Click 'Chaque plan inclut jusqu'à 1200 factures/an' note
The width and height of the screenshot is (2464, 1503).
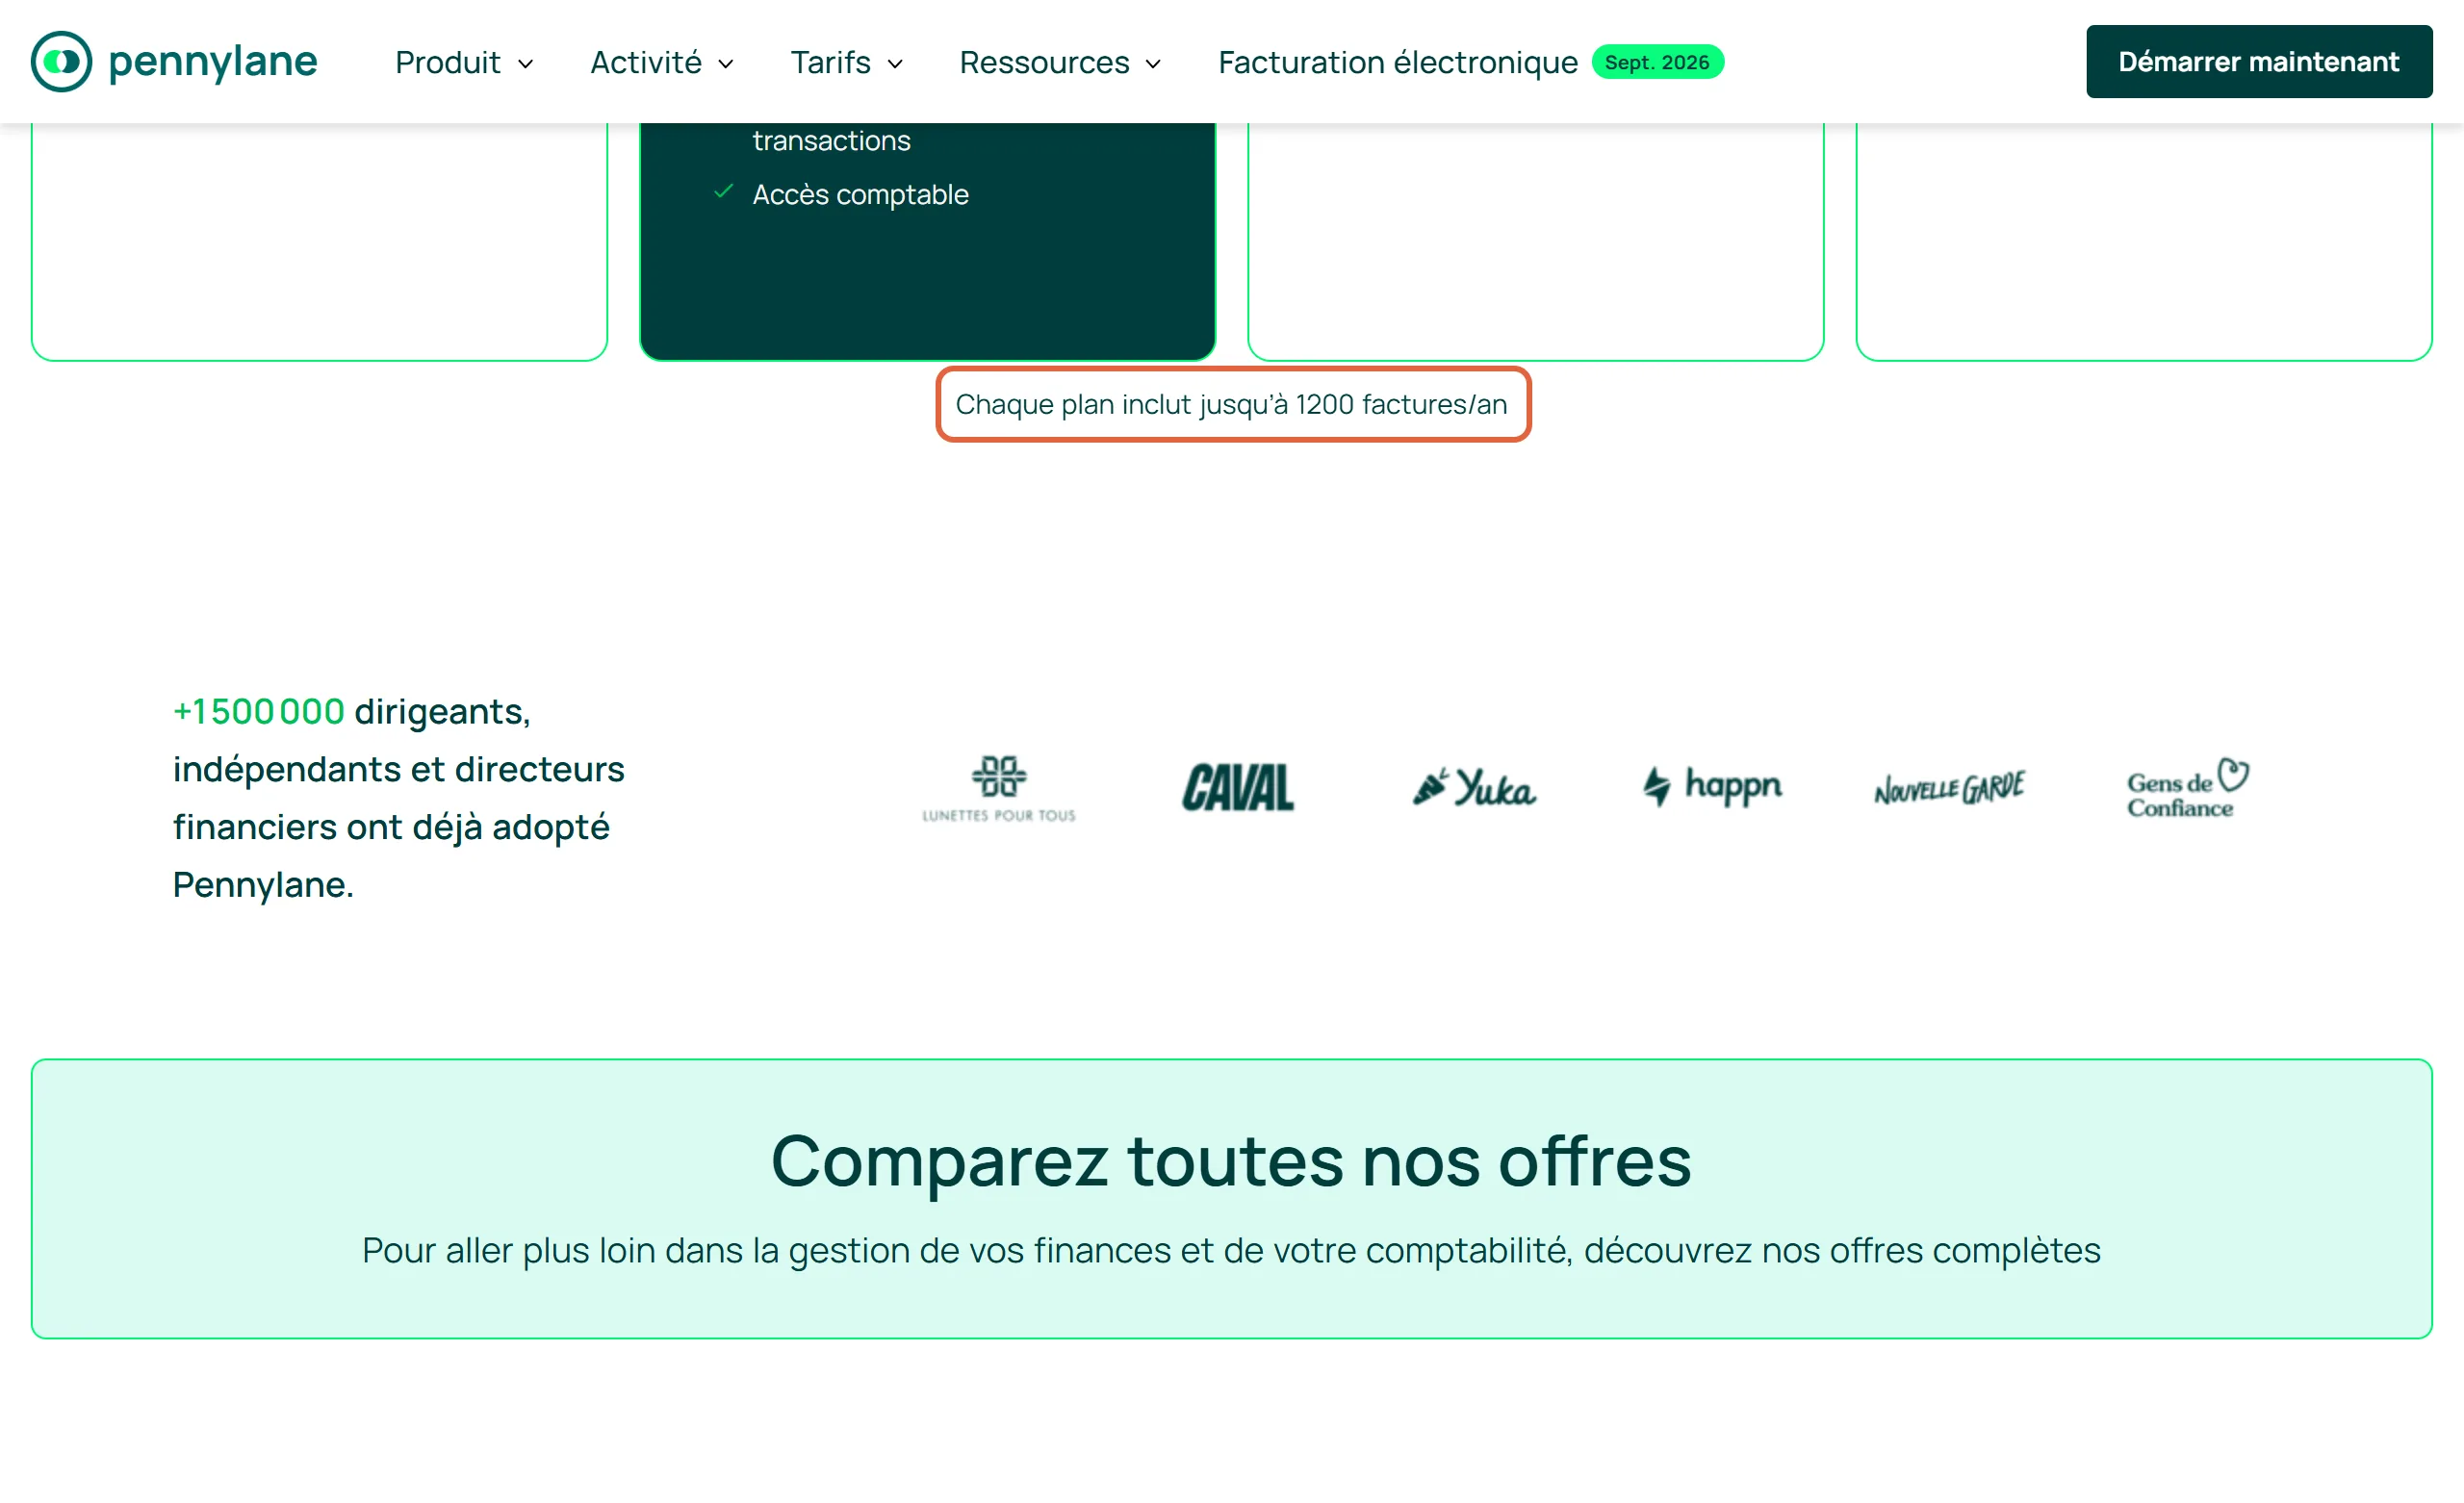click(x=1232, y=404)
